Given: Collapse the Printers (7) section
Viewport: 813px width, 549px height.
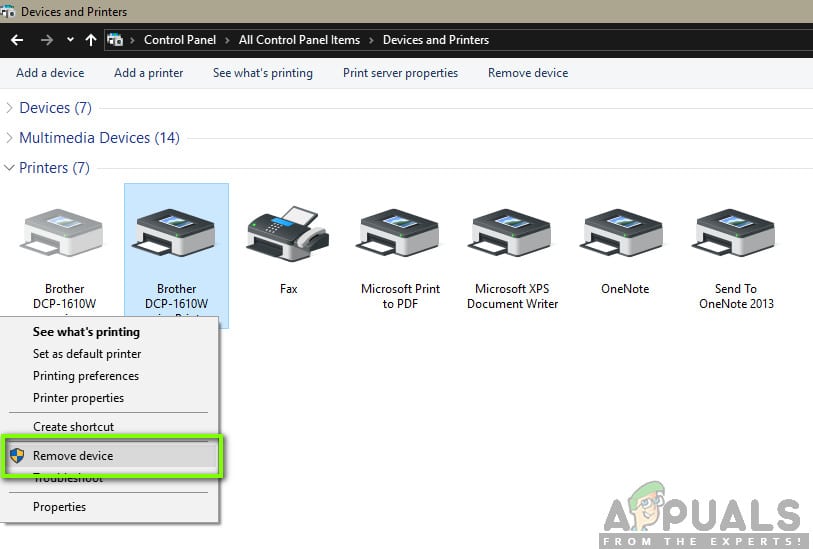Looking at the screenshot, I should 11,168.
